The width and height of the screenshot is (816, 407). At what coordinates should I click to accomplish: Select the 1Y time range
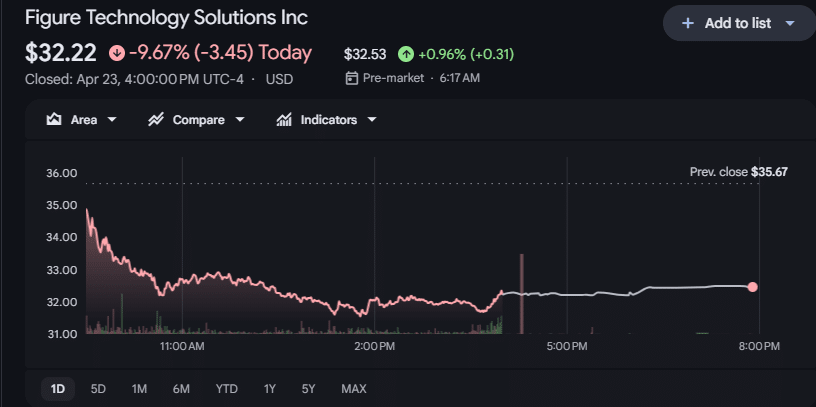pos(269,389)
